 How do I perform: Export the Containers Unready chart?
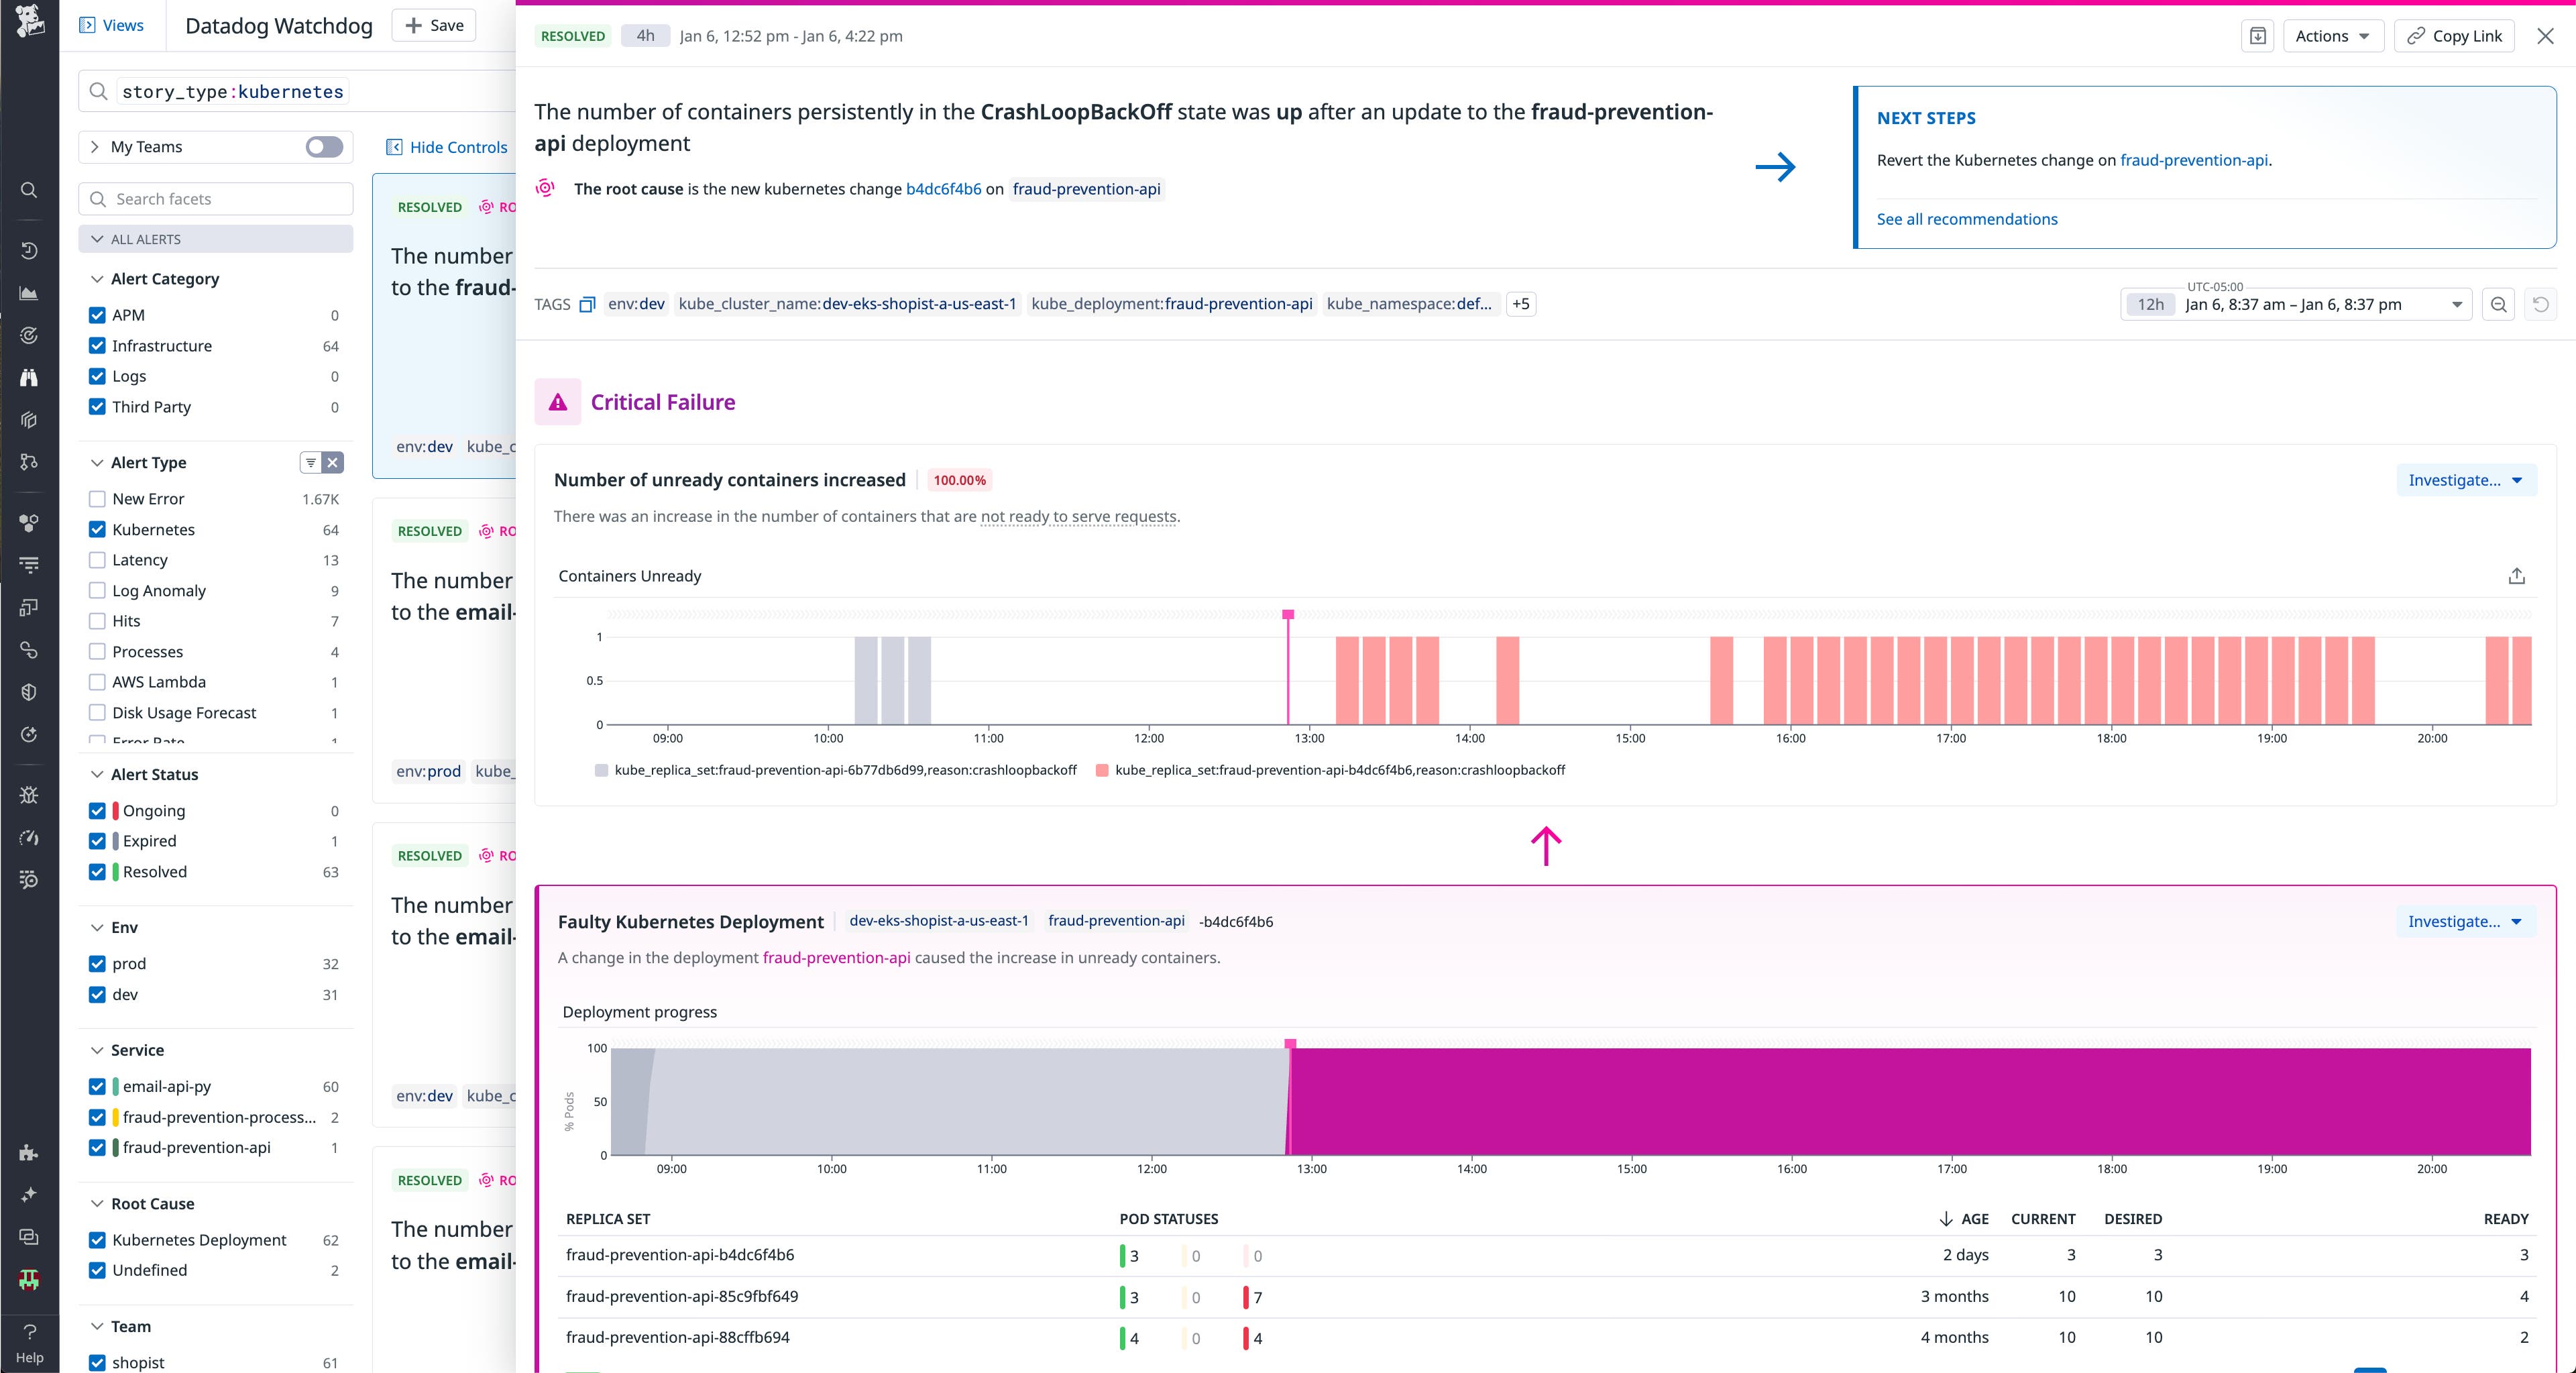click(x=2516, y=576)
